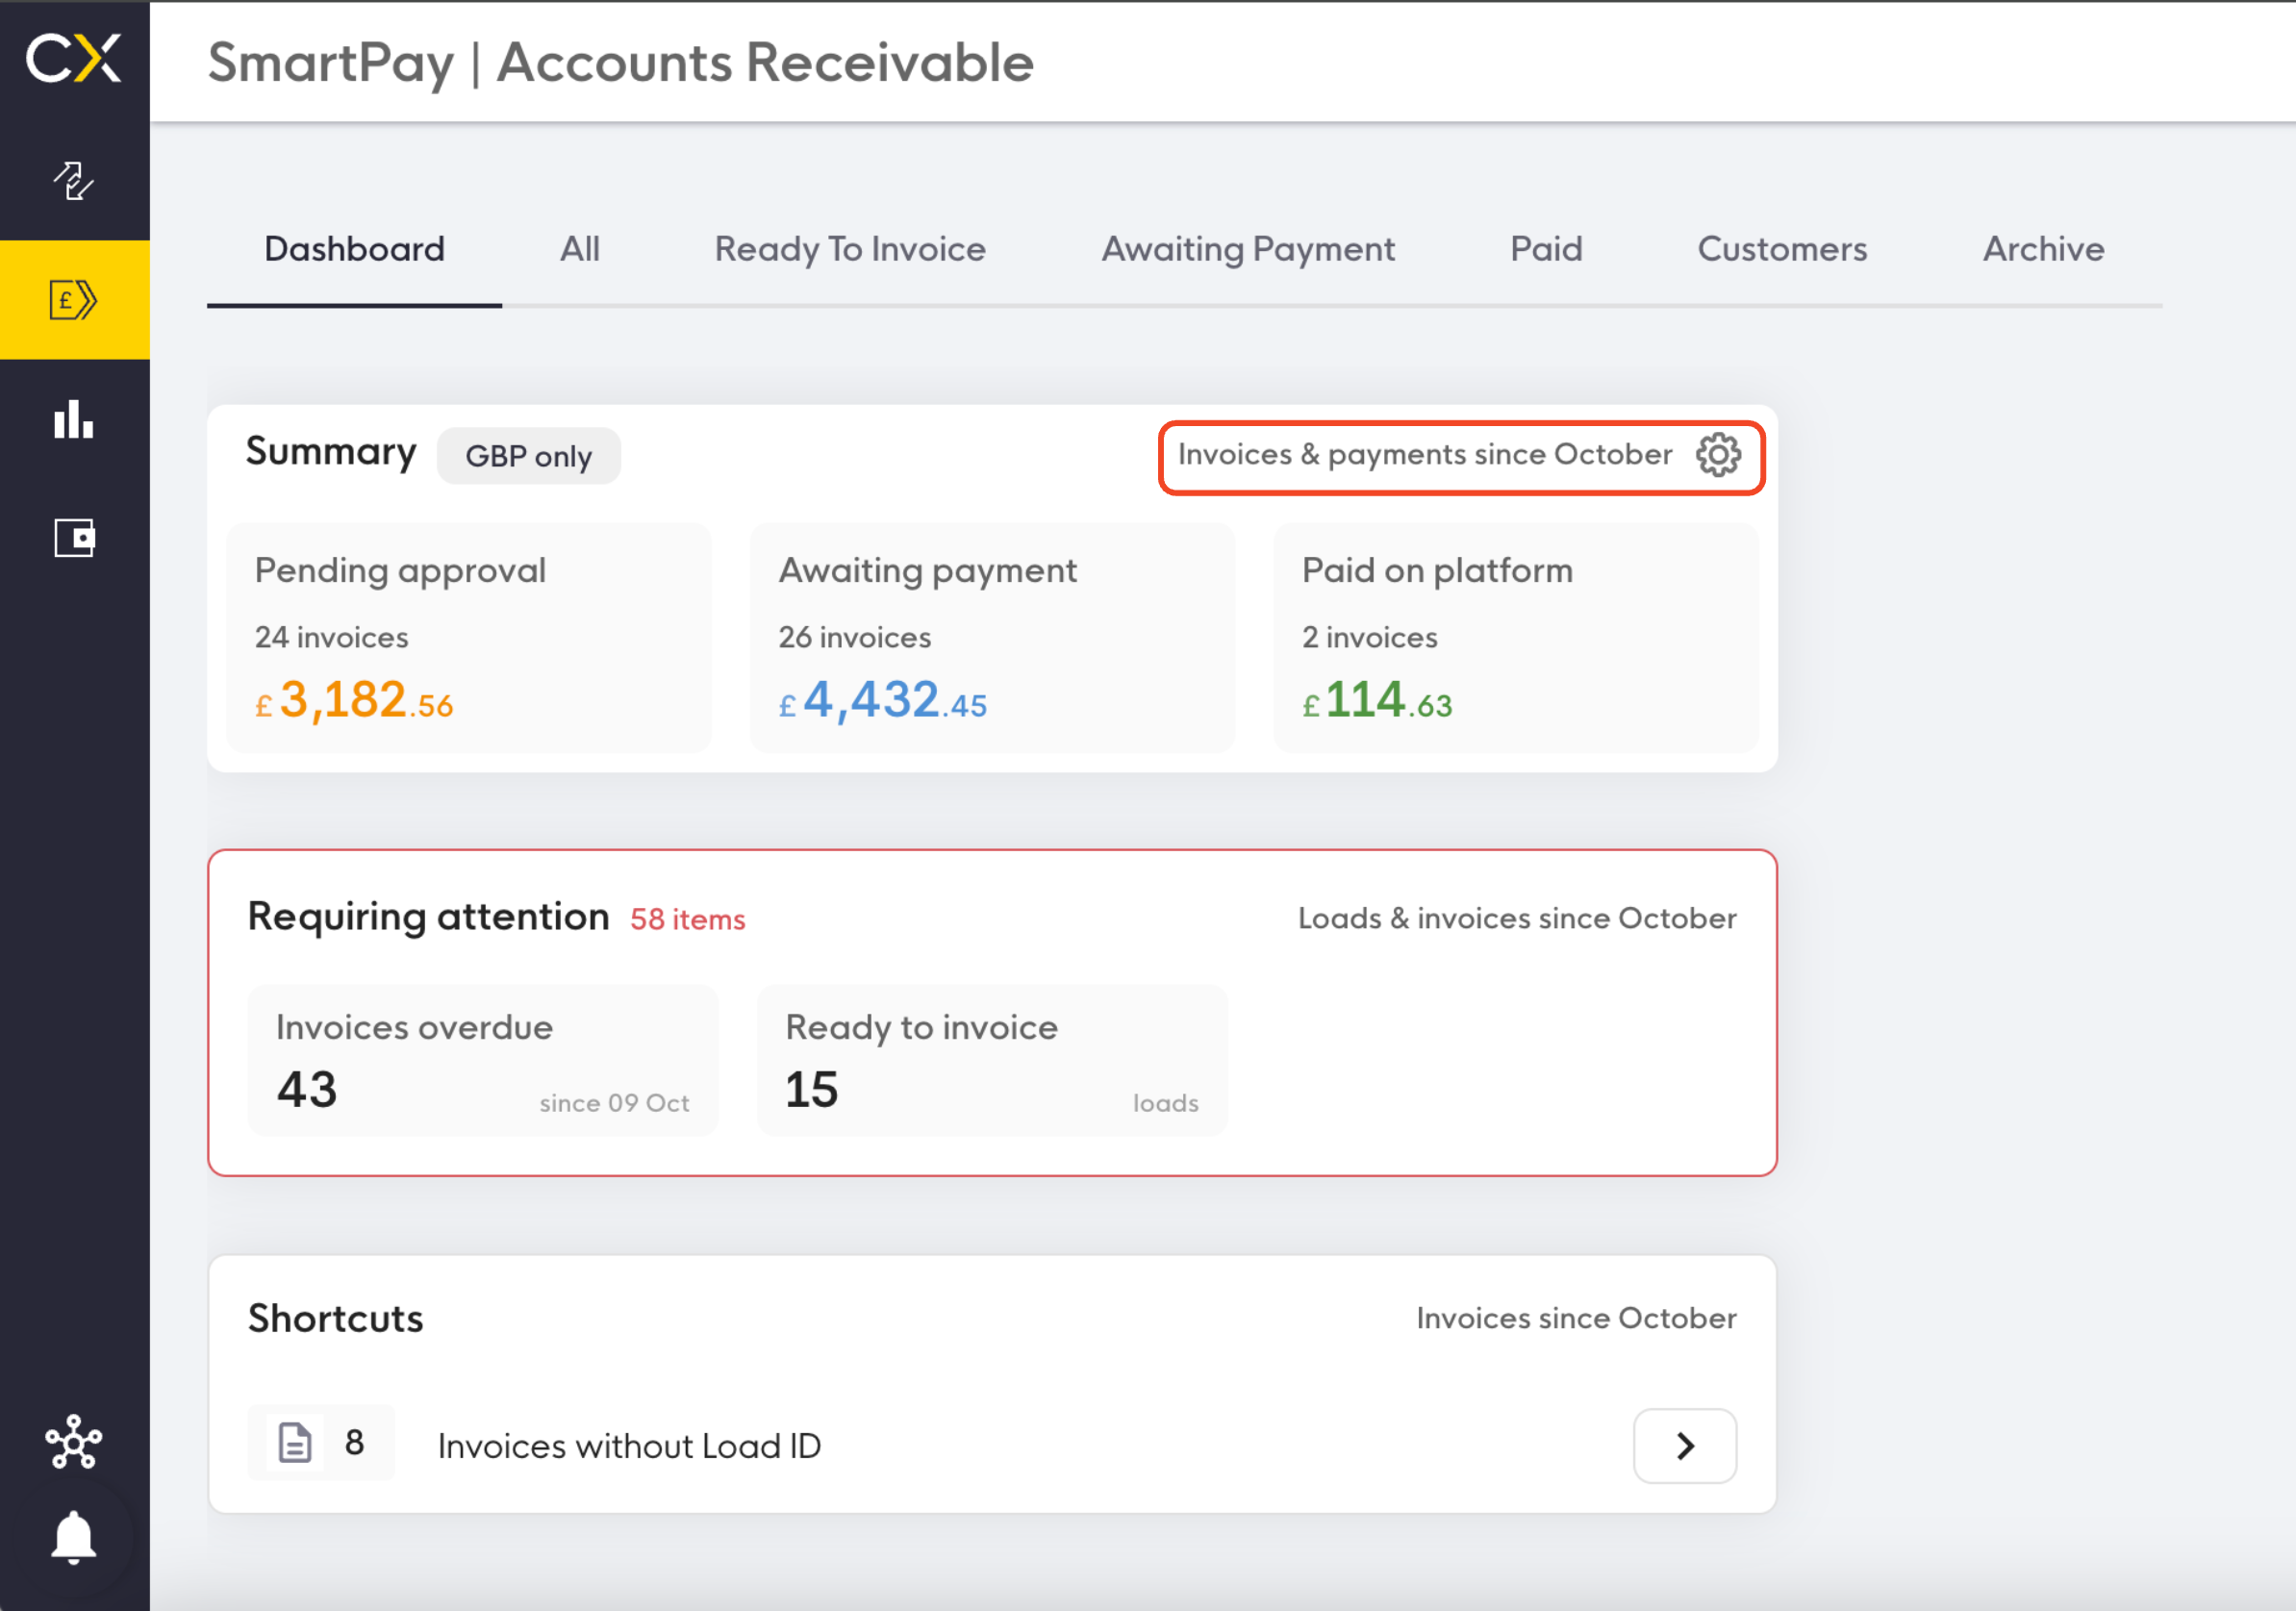
Task: Click the £114.63 paid amount
Action: tap(1376, 700)
